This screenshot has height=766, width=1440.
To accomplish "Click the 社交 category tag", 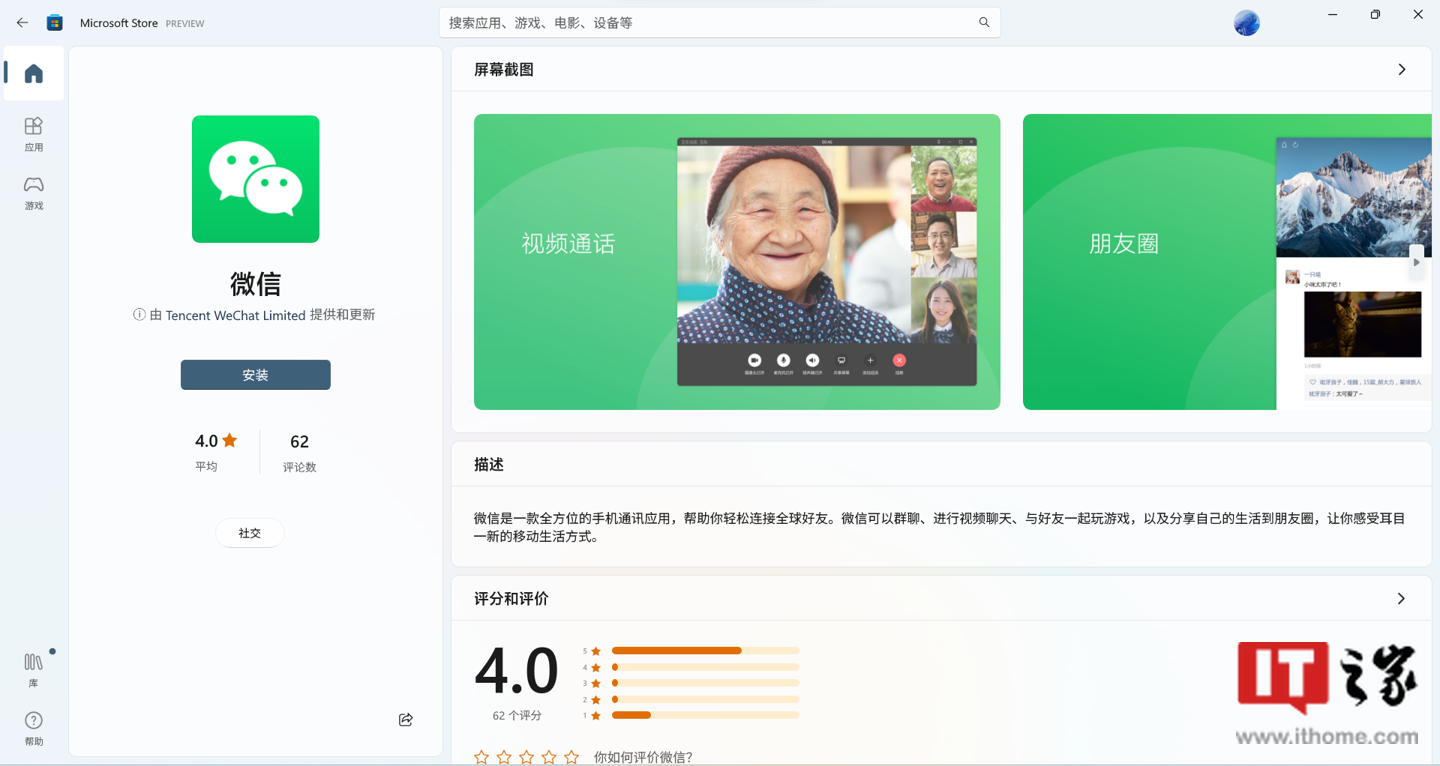I will [x=250, y=533].
